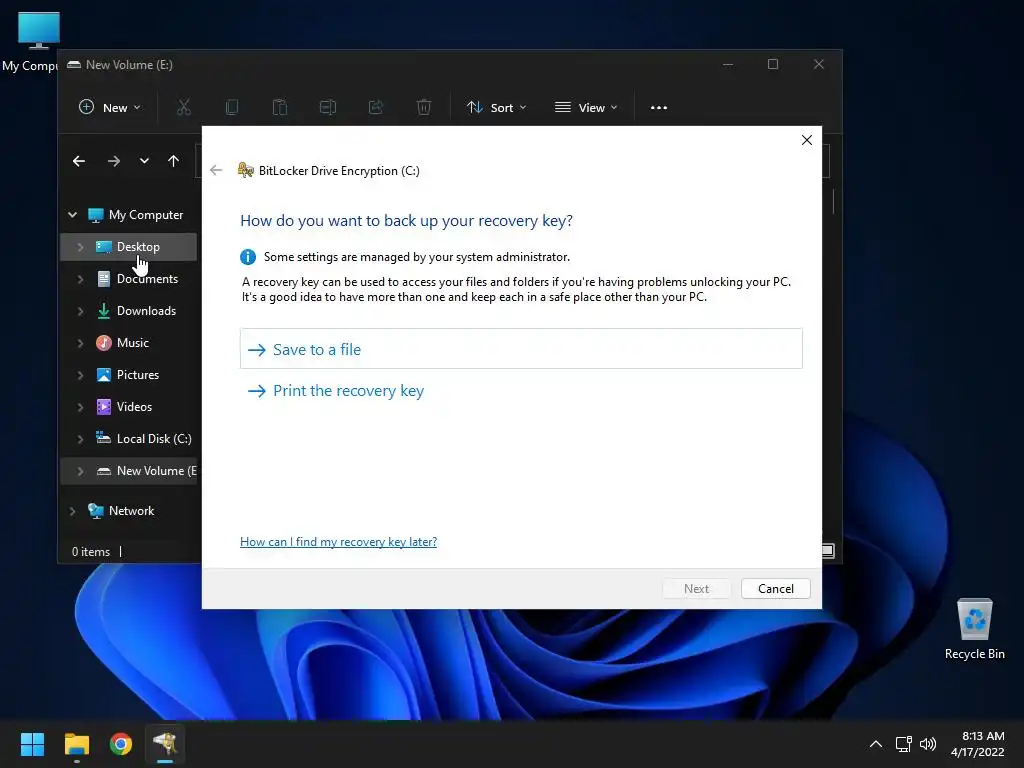Screen dimensions: 1024x768
Task: Select My Computer in the navigation pane
Action: point(146,215)
